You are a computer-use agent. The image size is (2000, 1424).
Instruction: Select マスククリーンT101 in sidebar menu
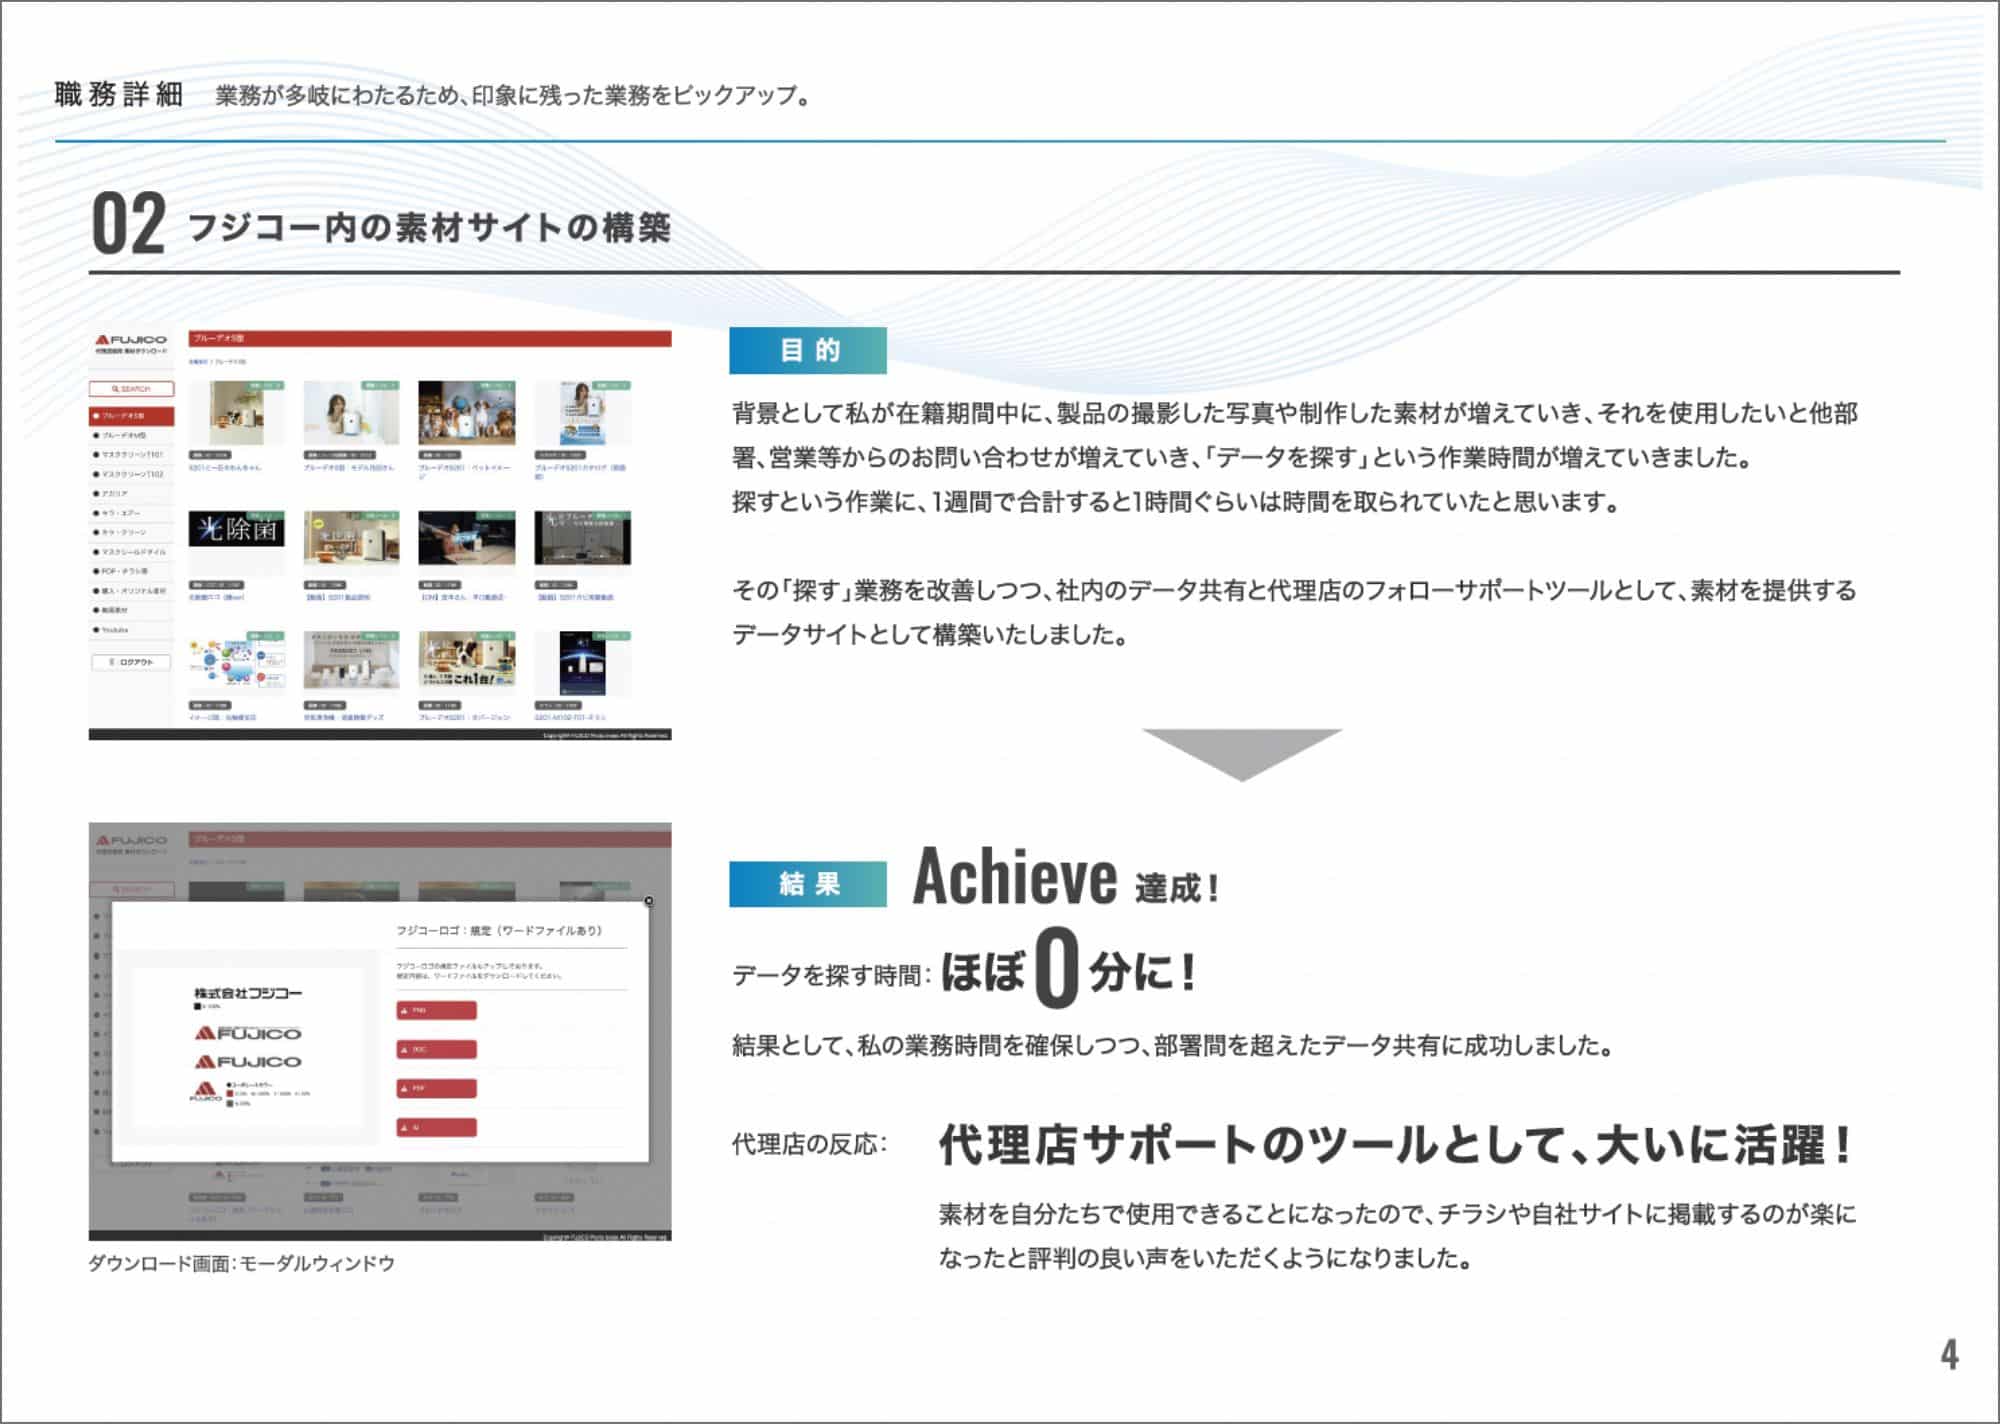click(x=131, y=455)
